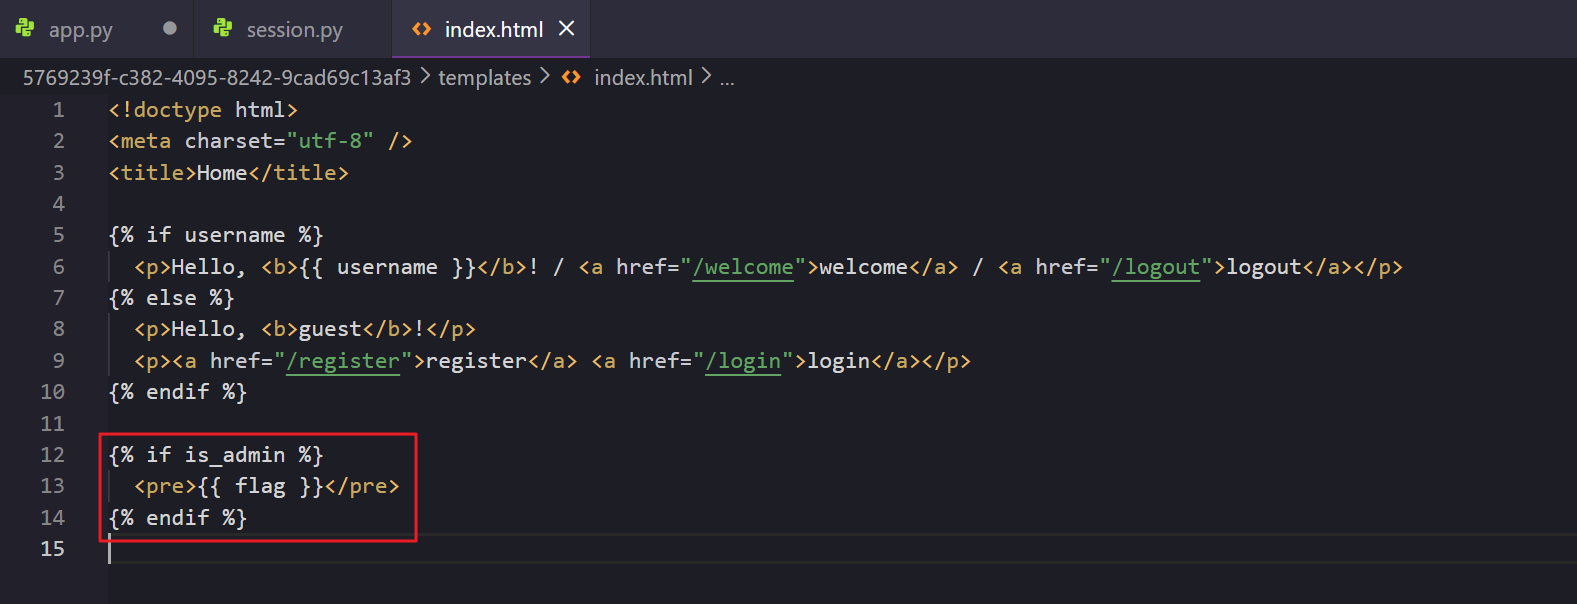The image size is (1577, 604).
Task: Open the session.py tab
Action: coord(294,30)
